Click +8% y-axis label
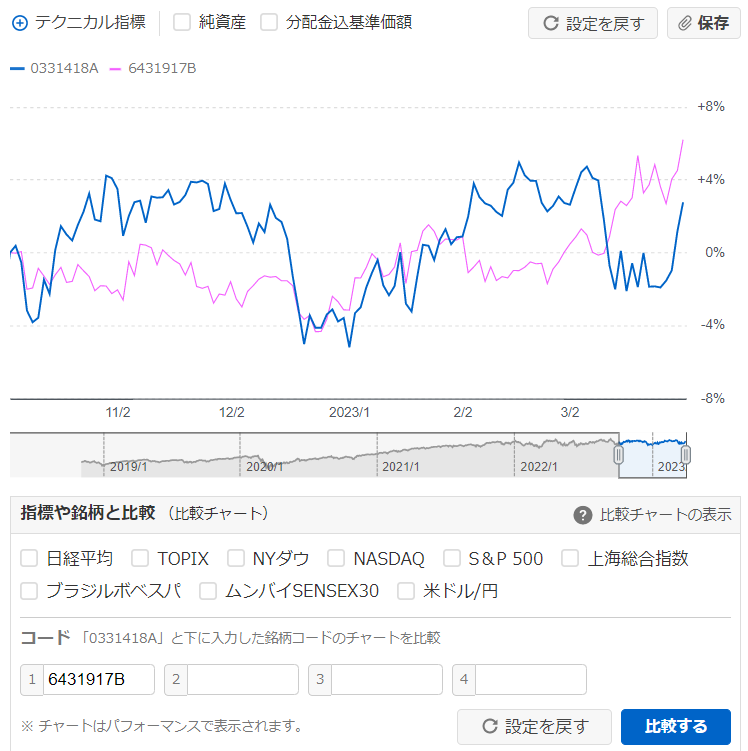The height and width of the screenshot is (751, 748). pyautogui.click(x=711, y=106)
